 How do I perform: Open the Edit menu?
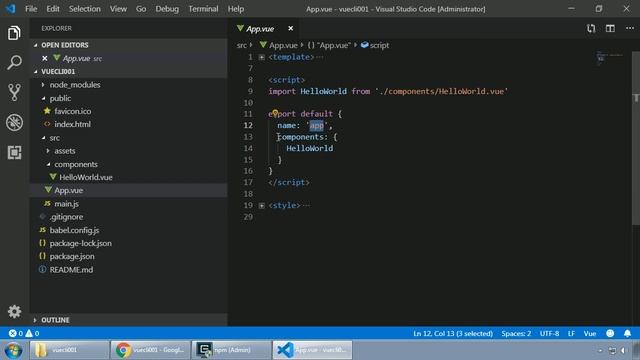(x=53, y=9)
